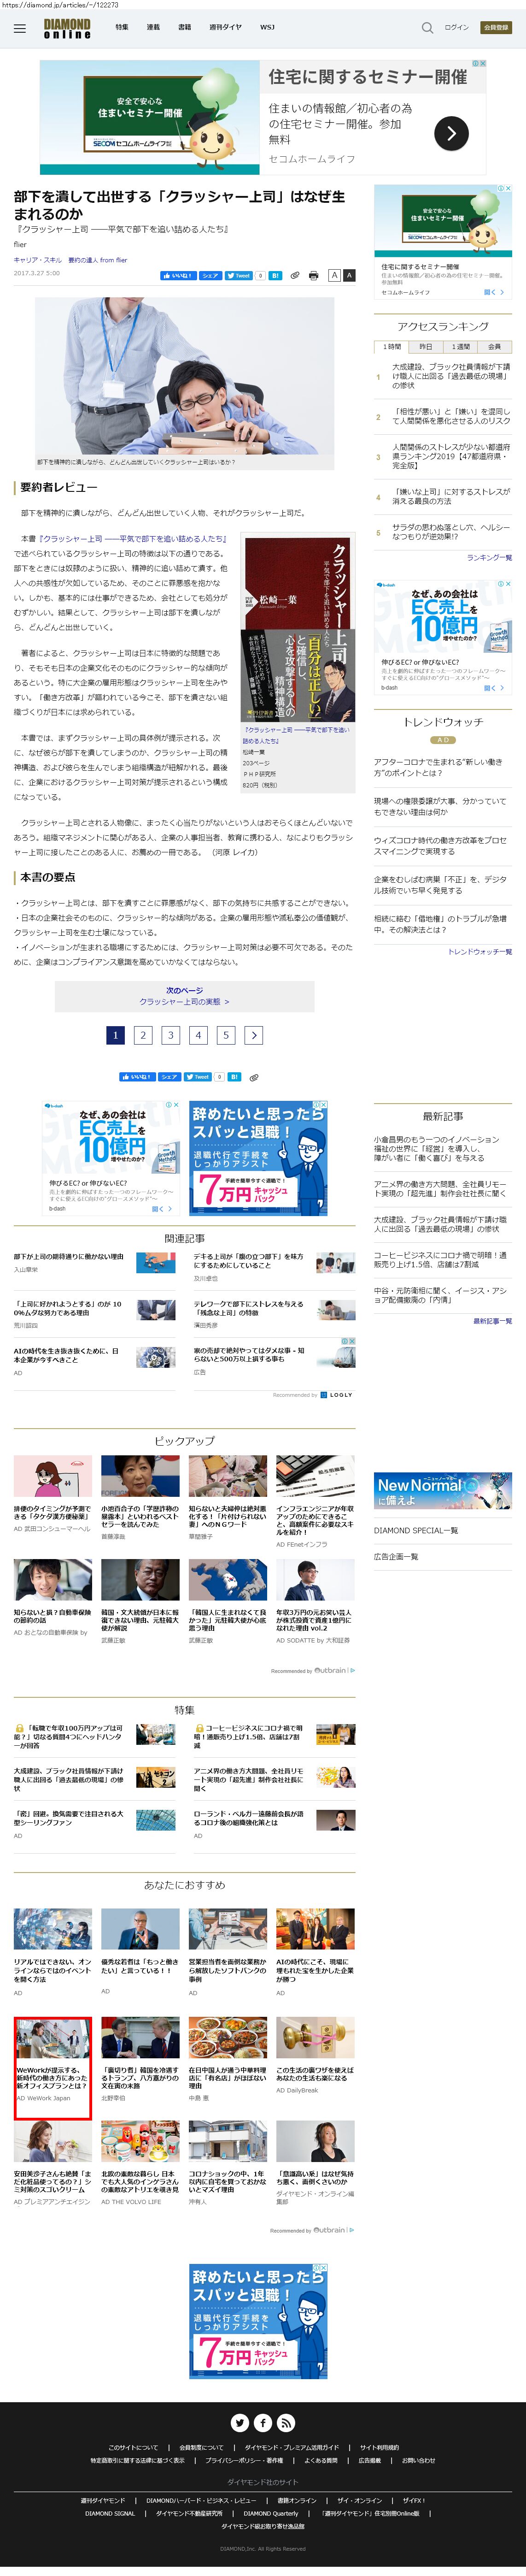526x2576 pixels.
Task: Click the サイト利用規約 footer link
Action: pyautogui.click(x=379, y=2448)
